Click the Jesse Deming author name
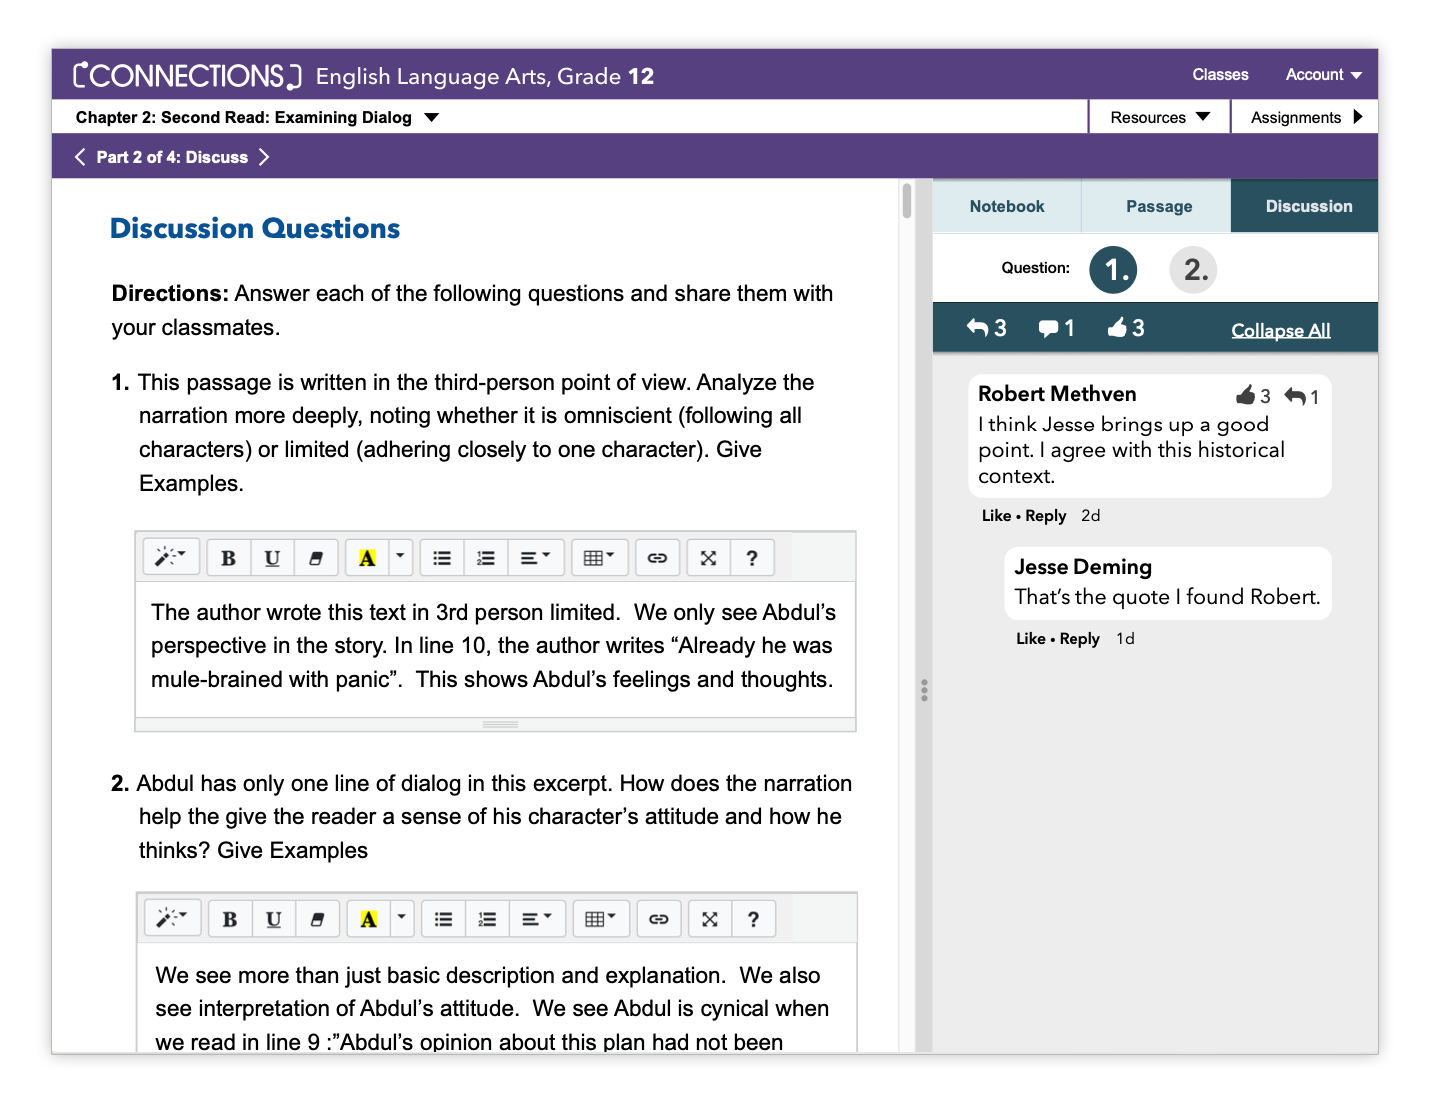The image size is (1430, 1108). [1083, 567]
